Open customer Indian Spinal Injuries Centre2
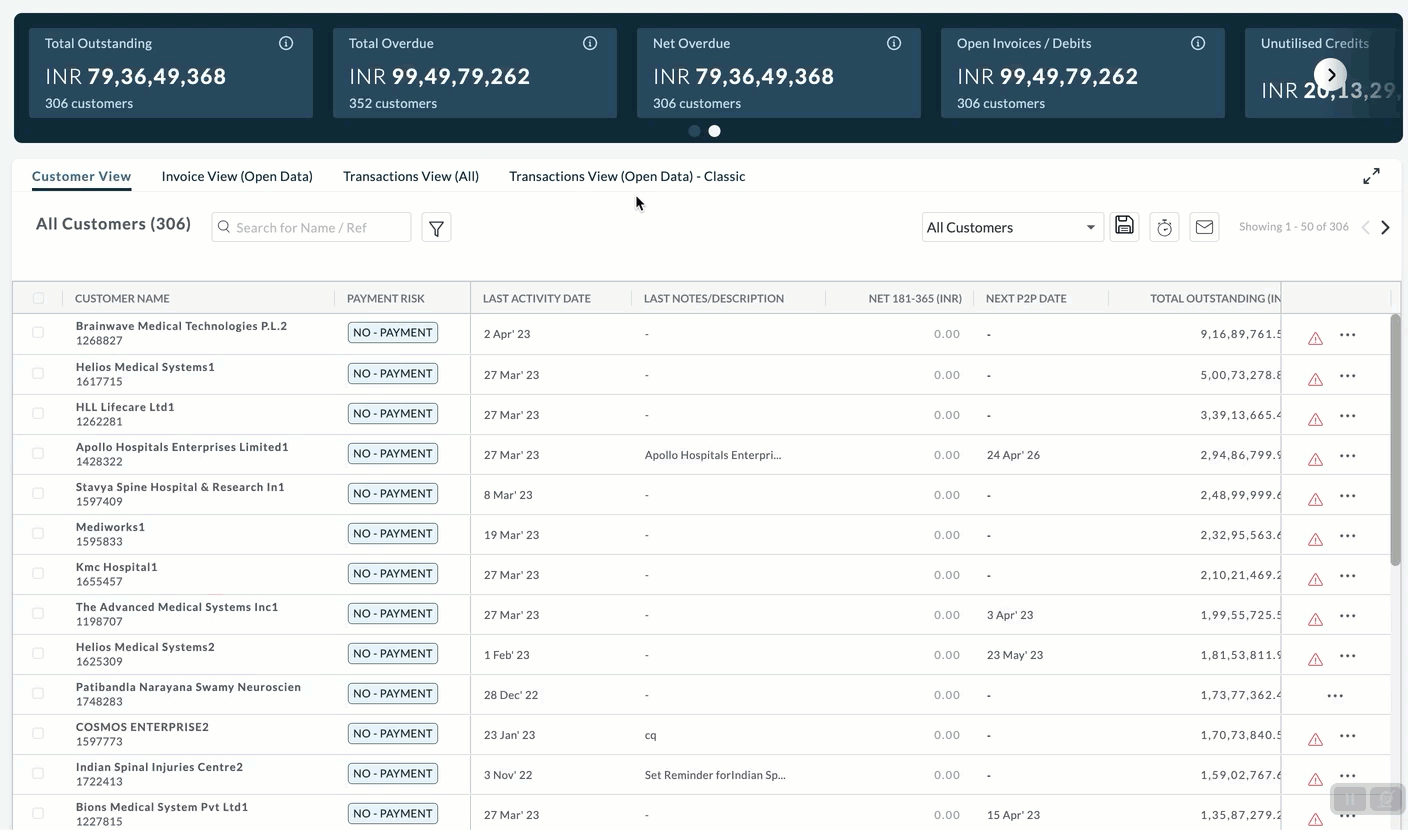1408x830 pixels. (159, 767)
